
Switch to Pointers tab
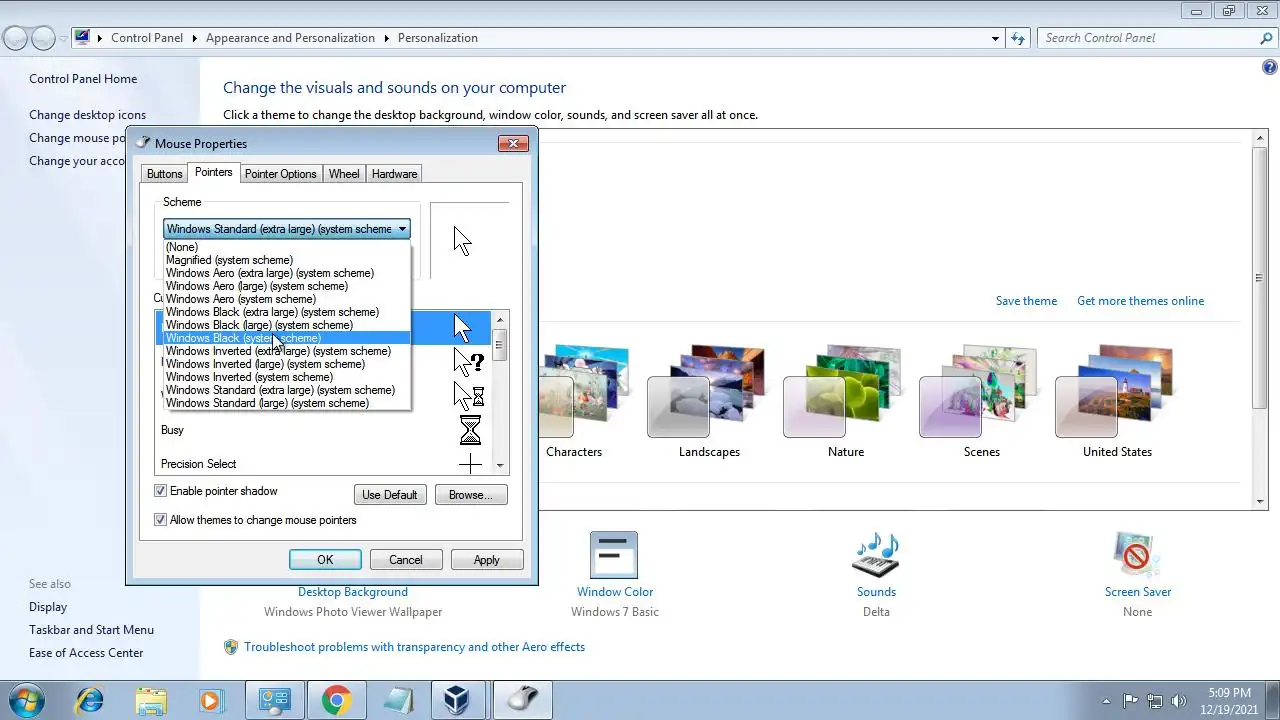[214, 172]
